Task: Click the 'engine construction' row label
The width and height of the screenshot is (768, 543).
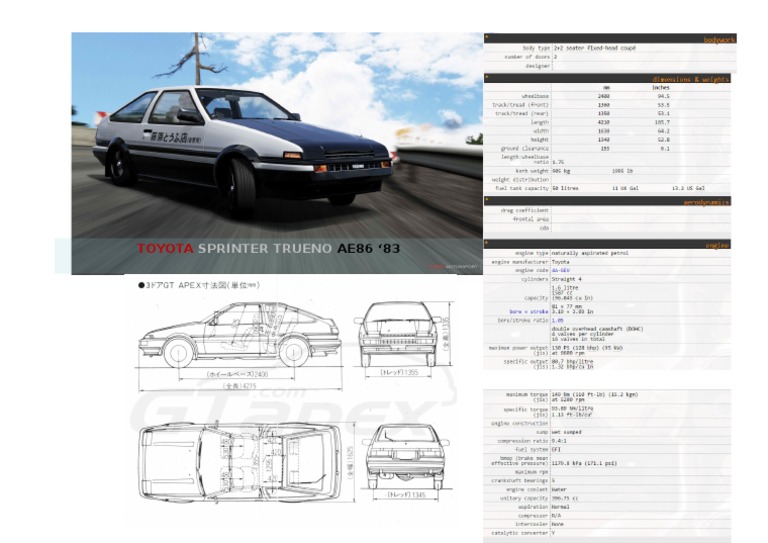Action: 520,424
